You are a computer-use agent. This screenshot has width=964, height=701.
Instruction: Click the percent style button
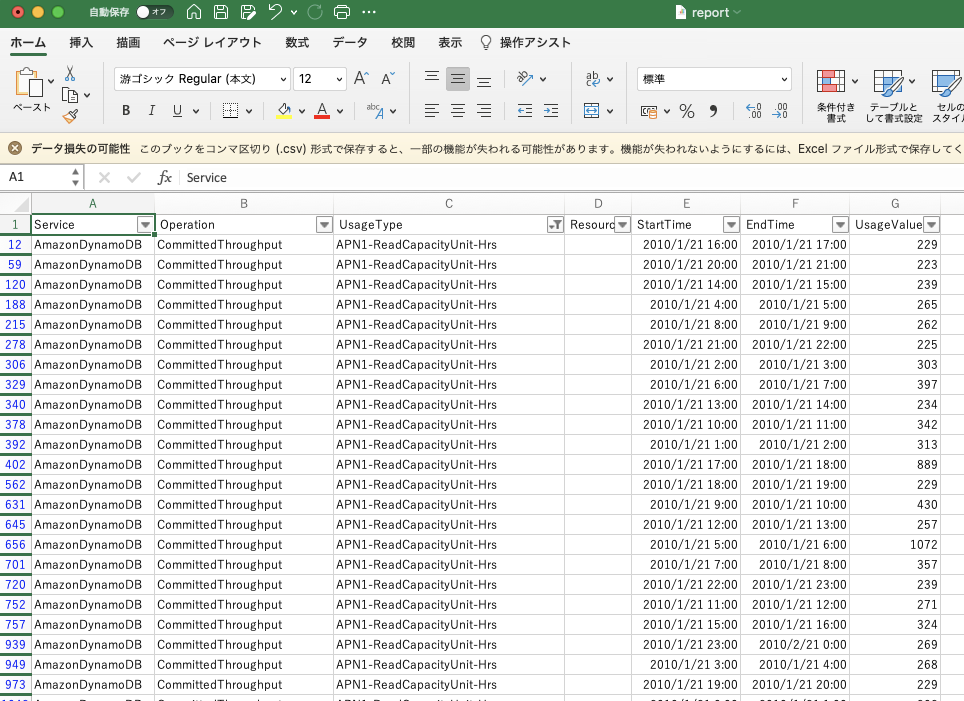pos(687,111)
